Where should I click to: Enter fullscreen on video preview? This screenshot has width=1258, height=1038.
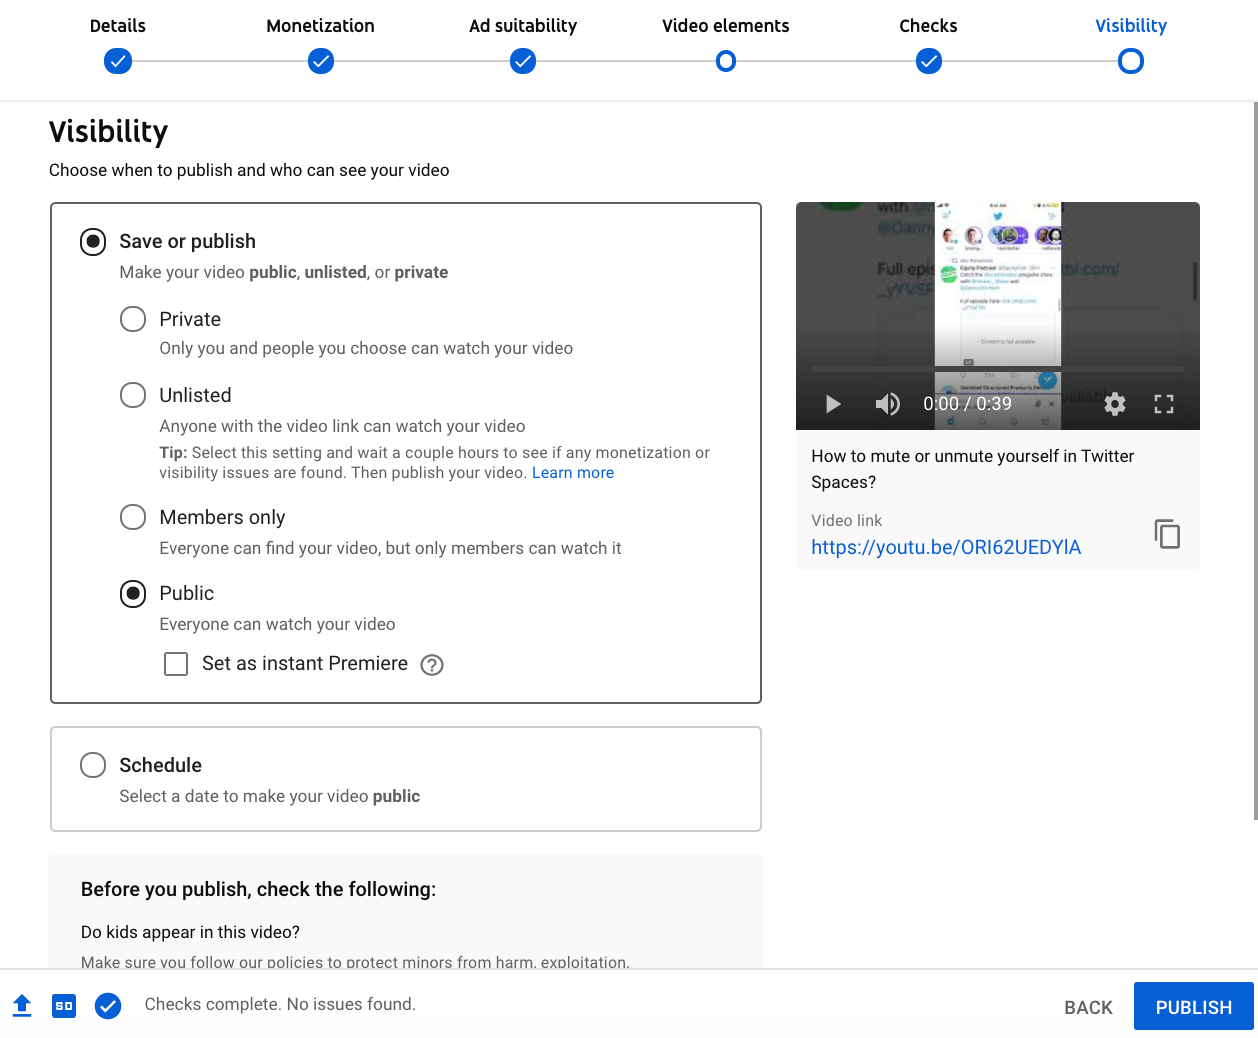[1163, 404]
